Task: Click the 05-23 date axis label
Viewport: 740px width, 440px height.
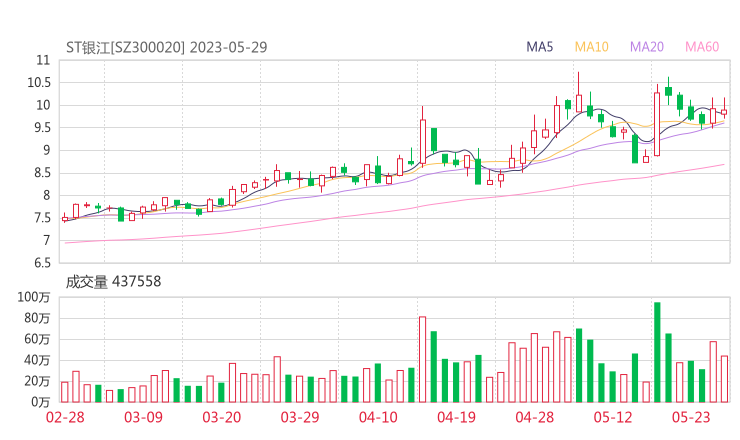Action: tap(691, 418)
